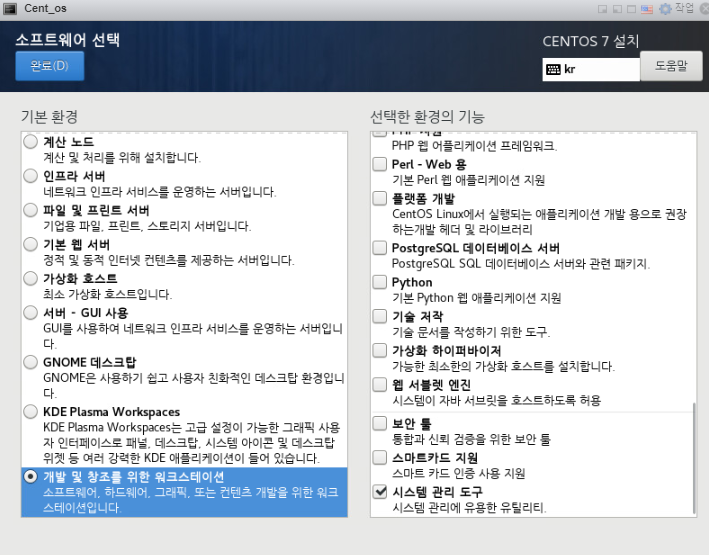Click the '선택한 환경의 기능' section heading
This screenshot has height=555, width=709.
click(427, 117)
